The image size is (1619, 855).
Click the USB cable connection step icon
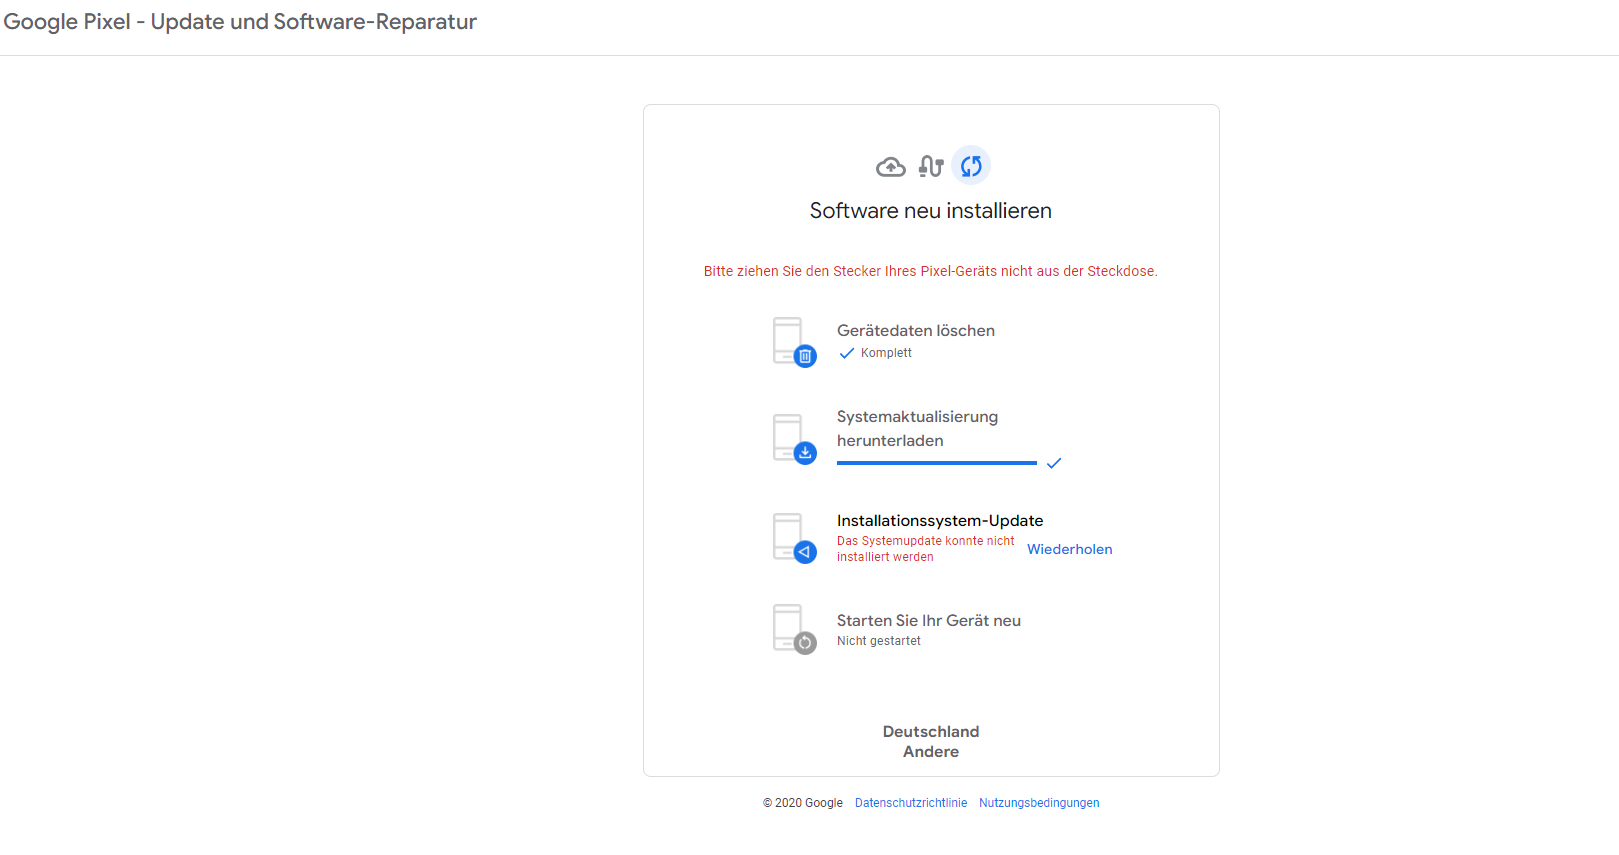[x=931, y=166]
